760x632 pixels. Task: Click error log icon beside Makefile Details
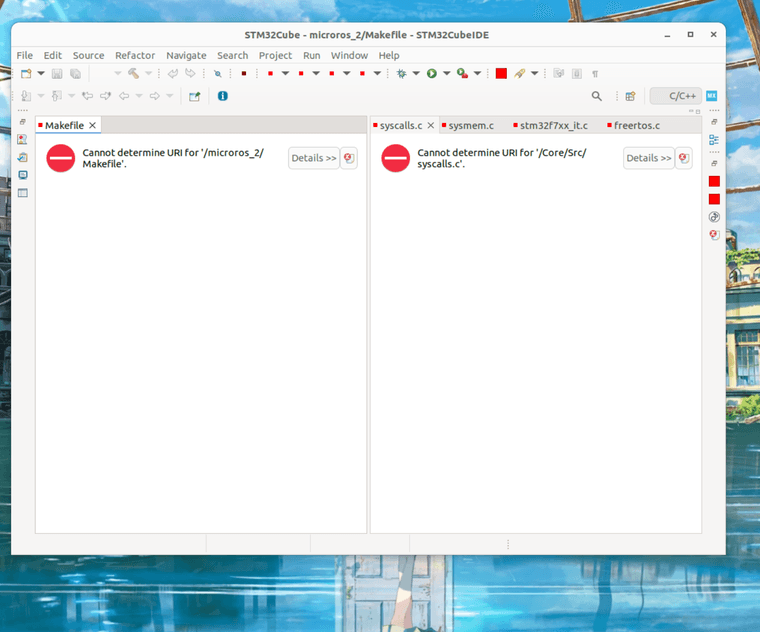[348, 158]
